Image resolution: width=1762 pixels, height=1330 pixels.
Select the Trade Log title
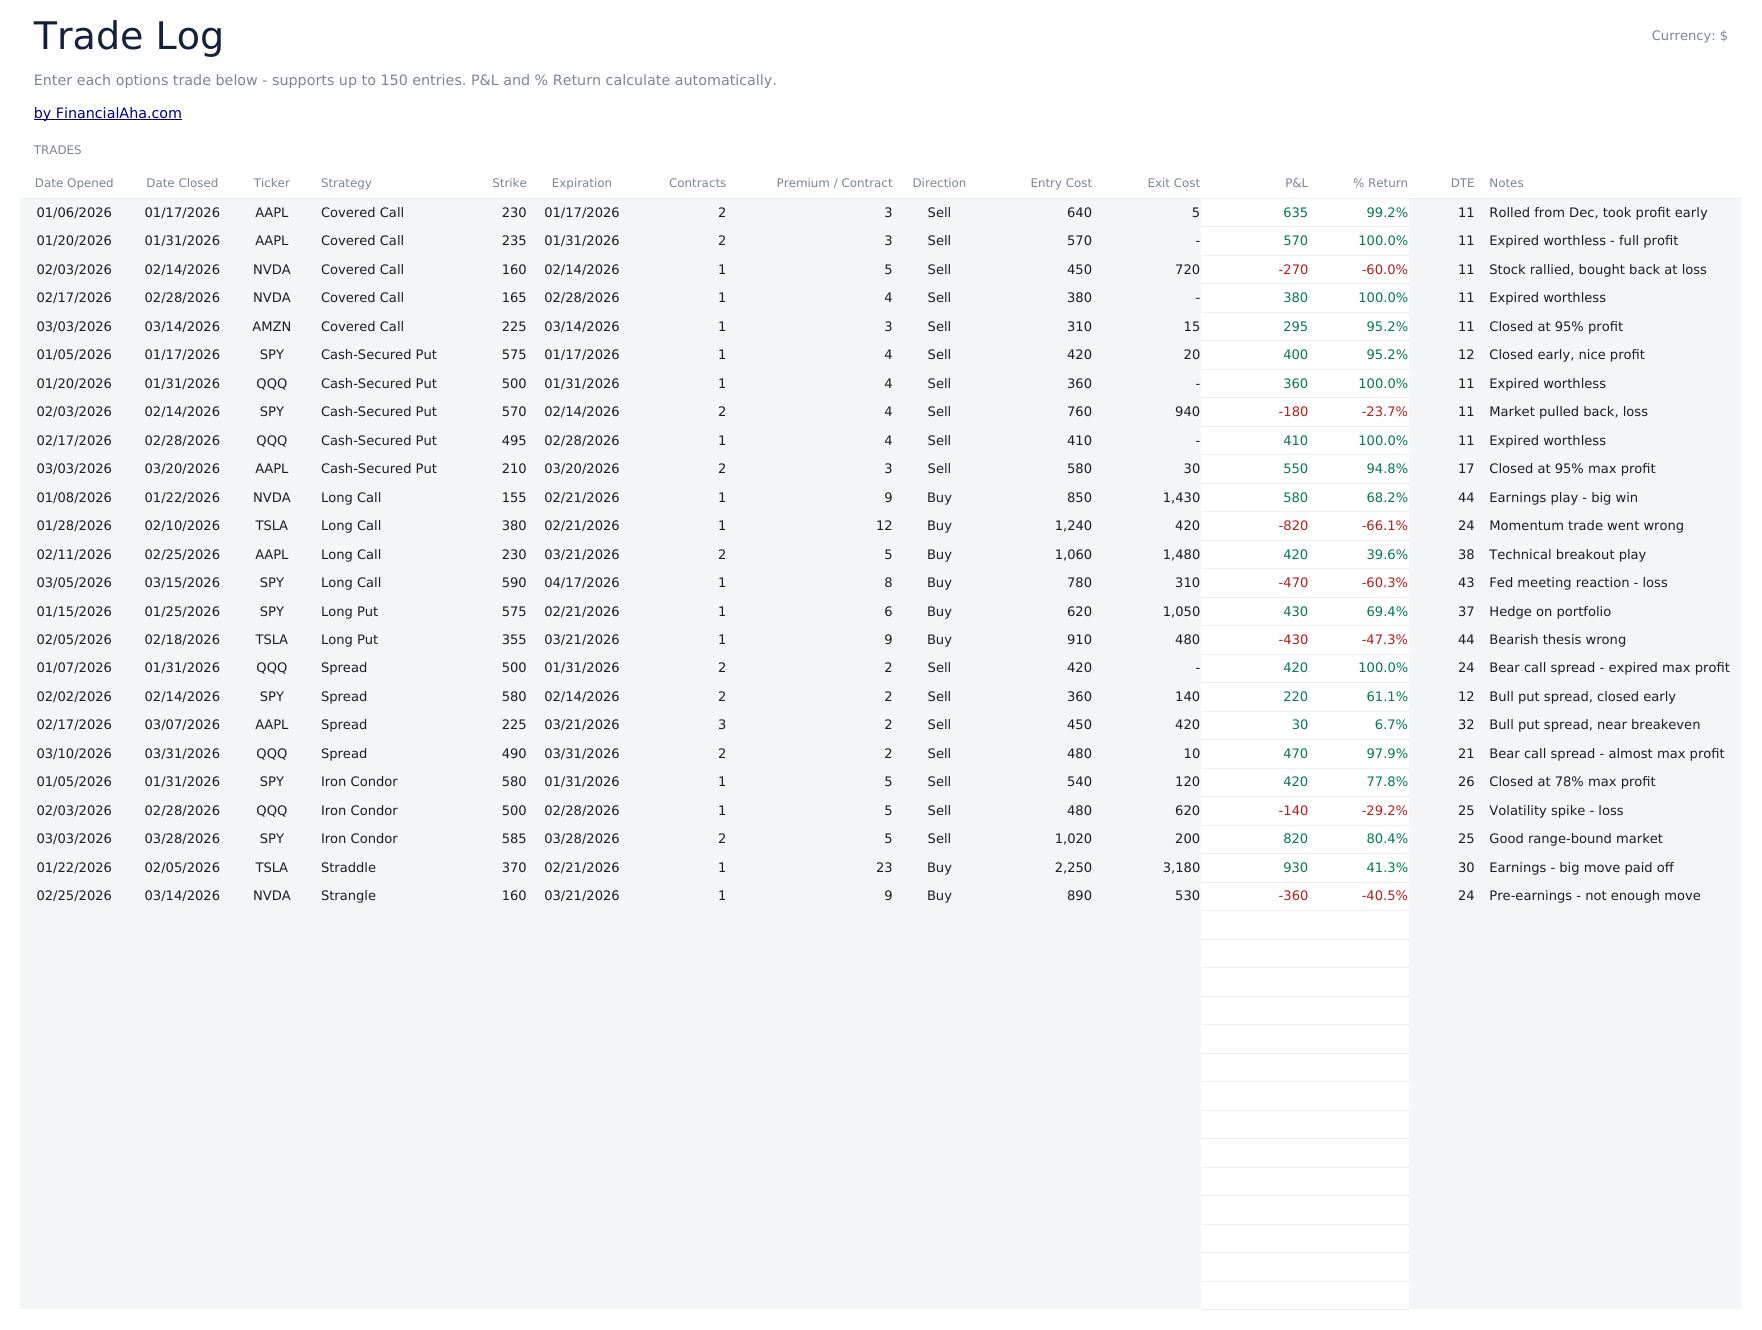[128, 37]
